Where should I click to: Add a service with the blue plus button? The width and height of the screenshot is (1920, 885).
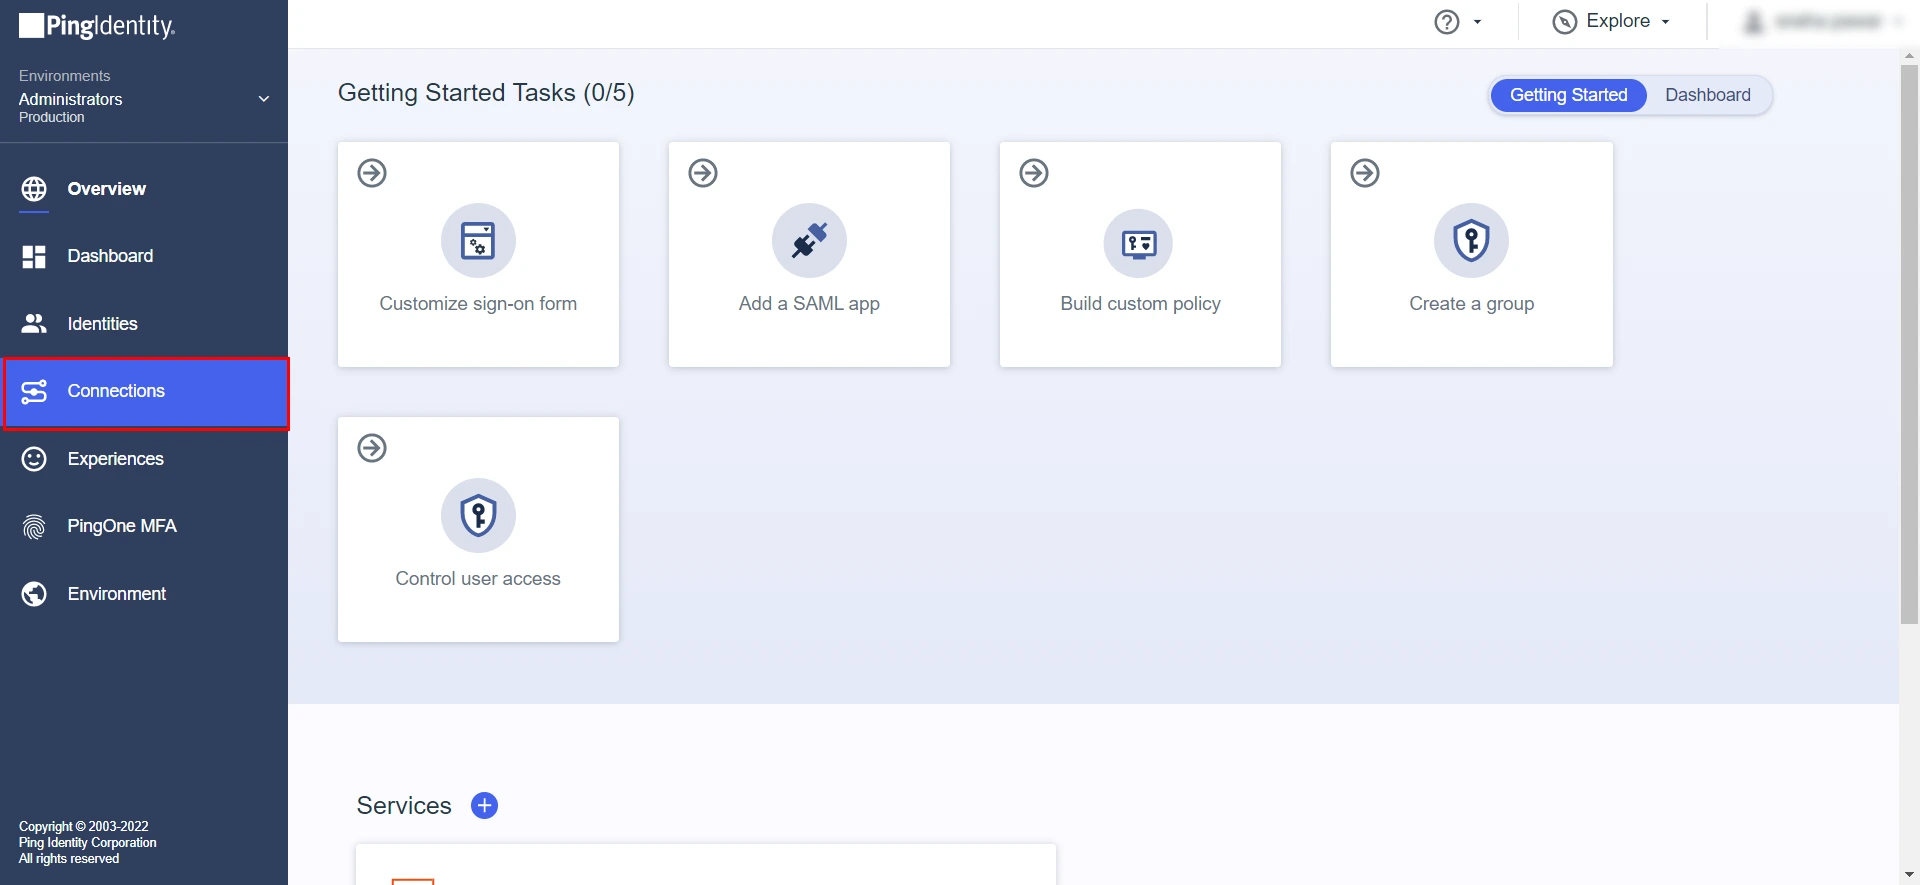point(484,806)
